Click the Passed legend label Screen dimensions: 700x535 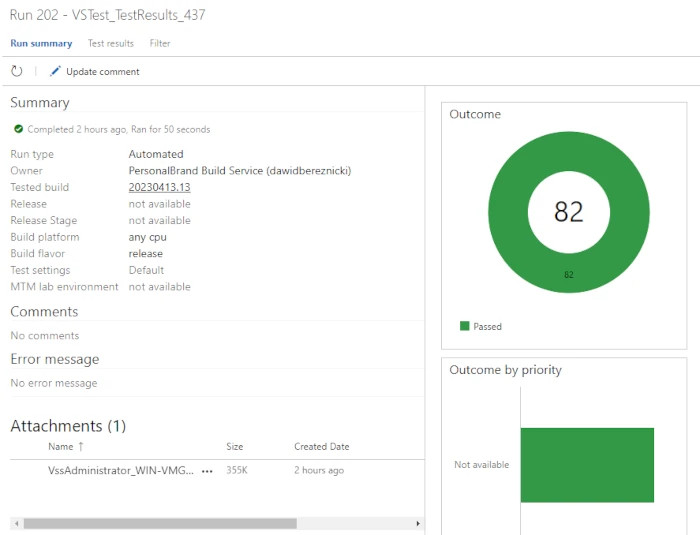pyautogui.click(x=488, y=326)
